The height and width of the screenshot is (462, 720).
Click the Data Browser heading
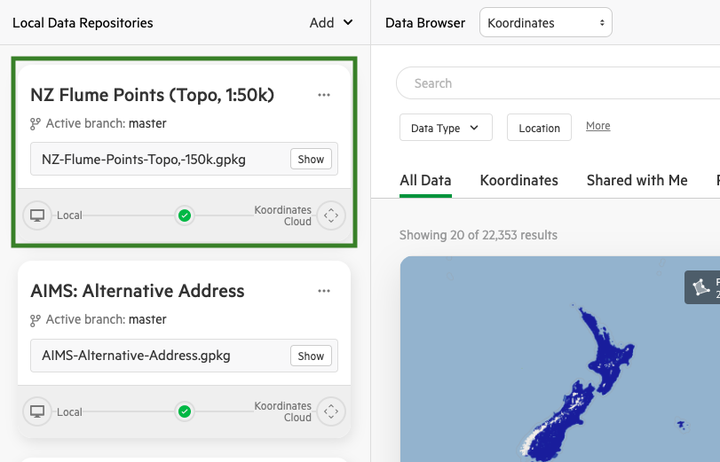[425, 23]
